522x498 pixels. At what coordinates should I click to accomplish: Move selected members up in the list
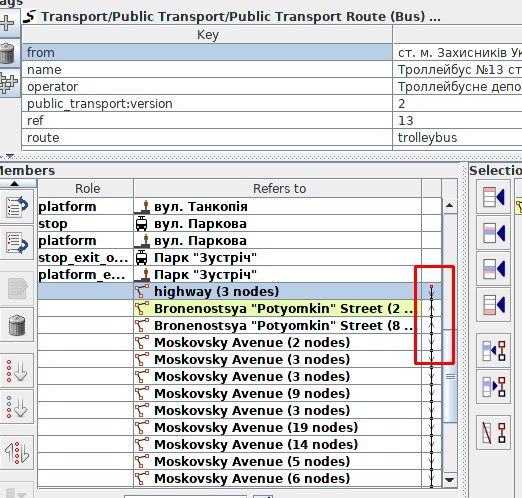[x=16, y=206]
